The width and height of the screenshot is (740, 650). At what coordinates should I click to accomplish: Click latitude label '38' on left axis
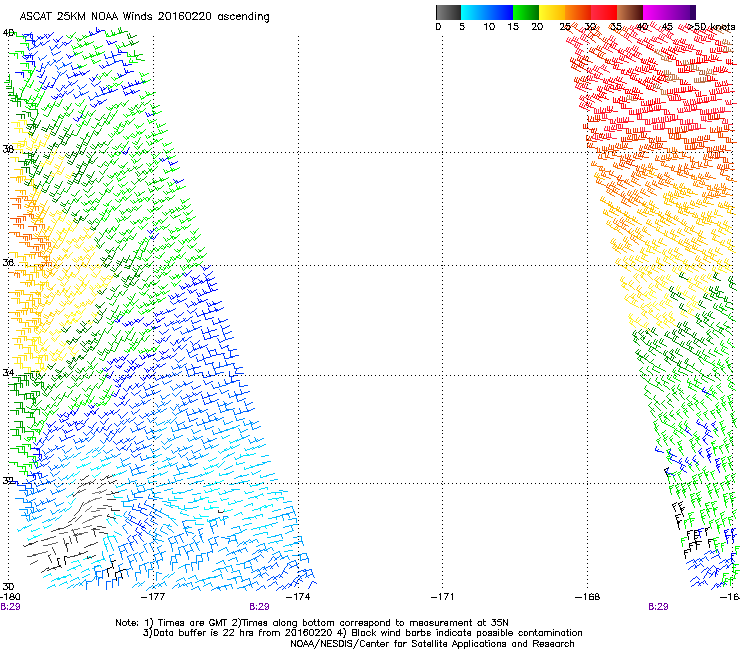(8, 149)
